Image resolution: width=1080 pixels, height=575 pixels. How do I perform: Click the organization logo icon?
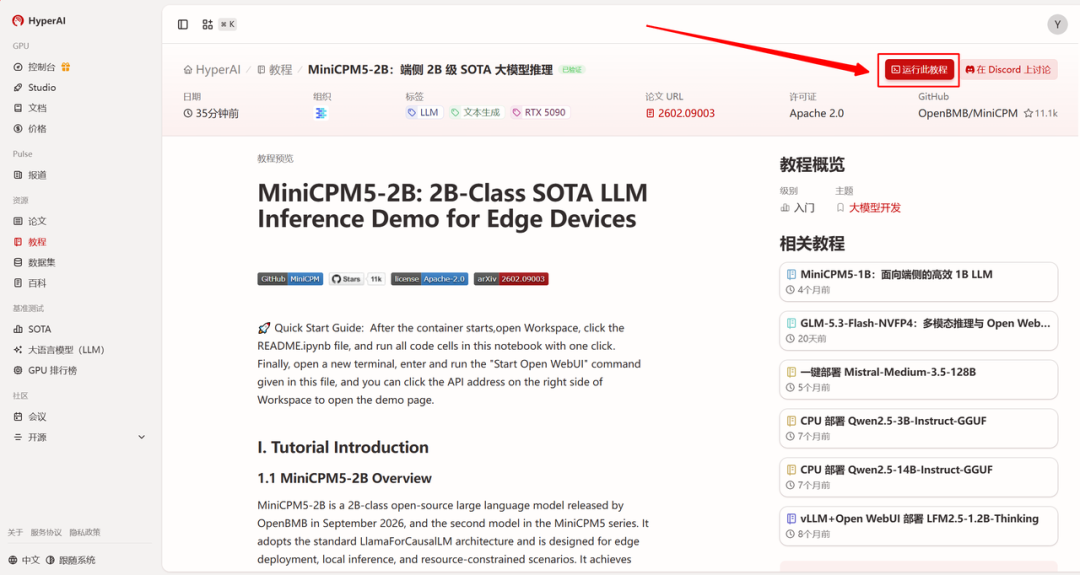(321, 113)
